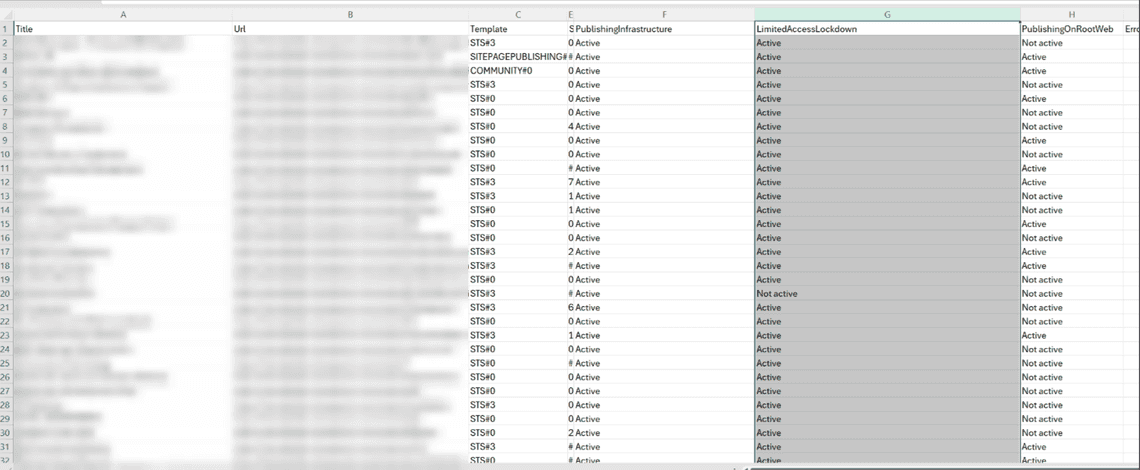Image resolution: width=1140 pixels, height=470 pixels.
Task: Select row 24 header
Action: 7,349
